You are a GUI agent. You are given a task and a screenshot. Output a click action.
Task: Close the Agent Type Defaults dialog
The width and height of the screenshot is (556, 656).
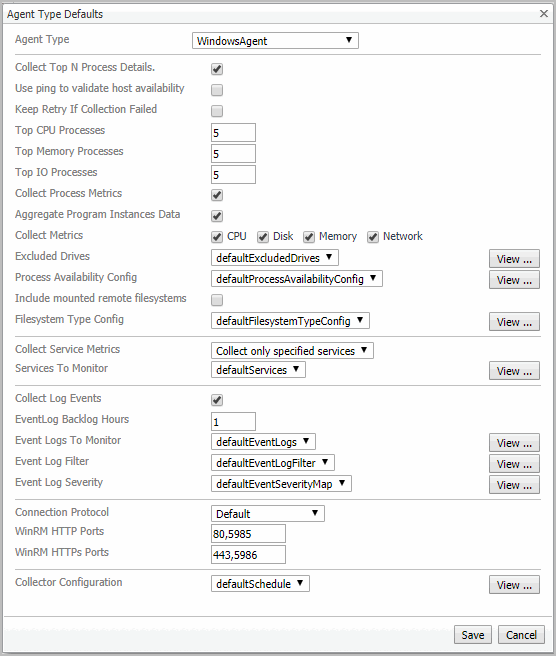[x=543, y=13]
